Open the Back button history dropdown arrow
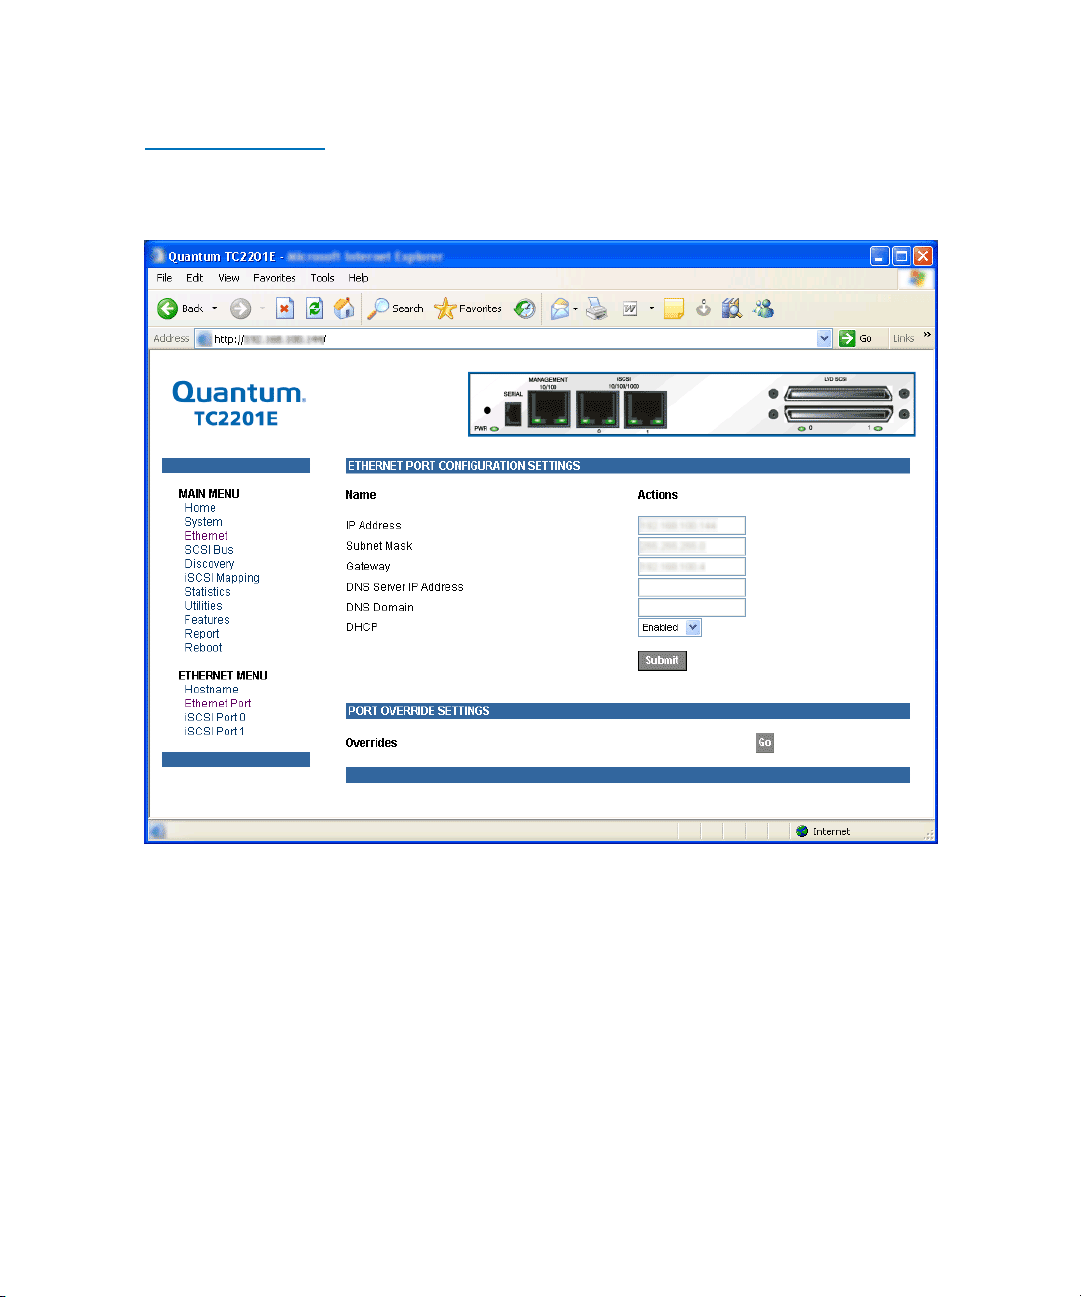Viewport: 1081px width, 1297px height. click(214, 309)
